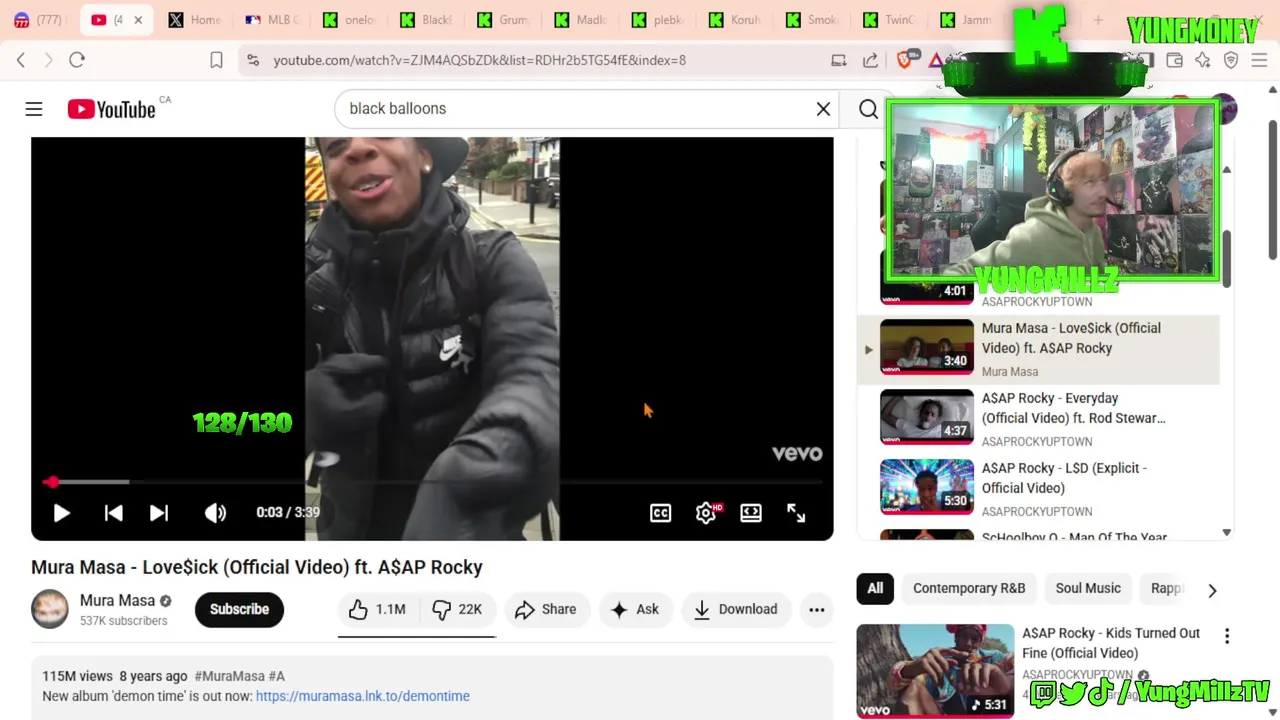
Task: Open more actions three-dot menu under video
Action: (x=817, y=609)
